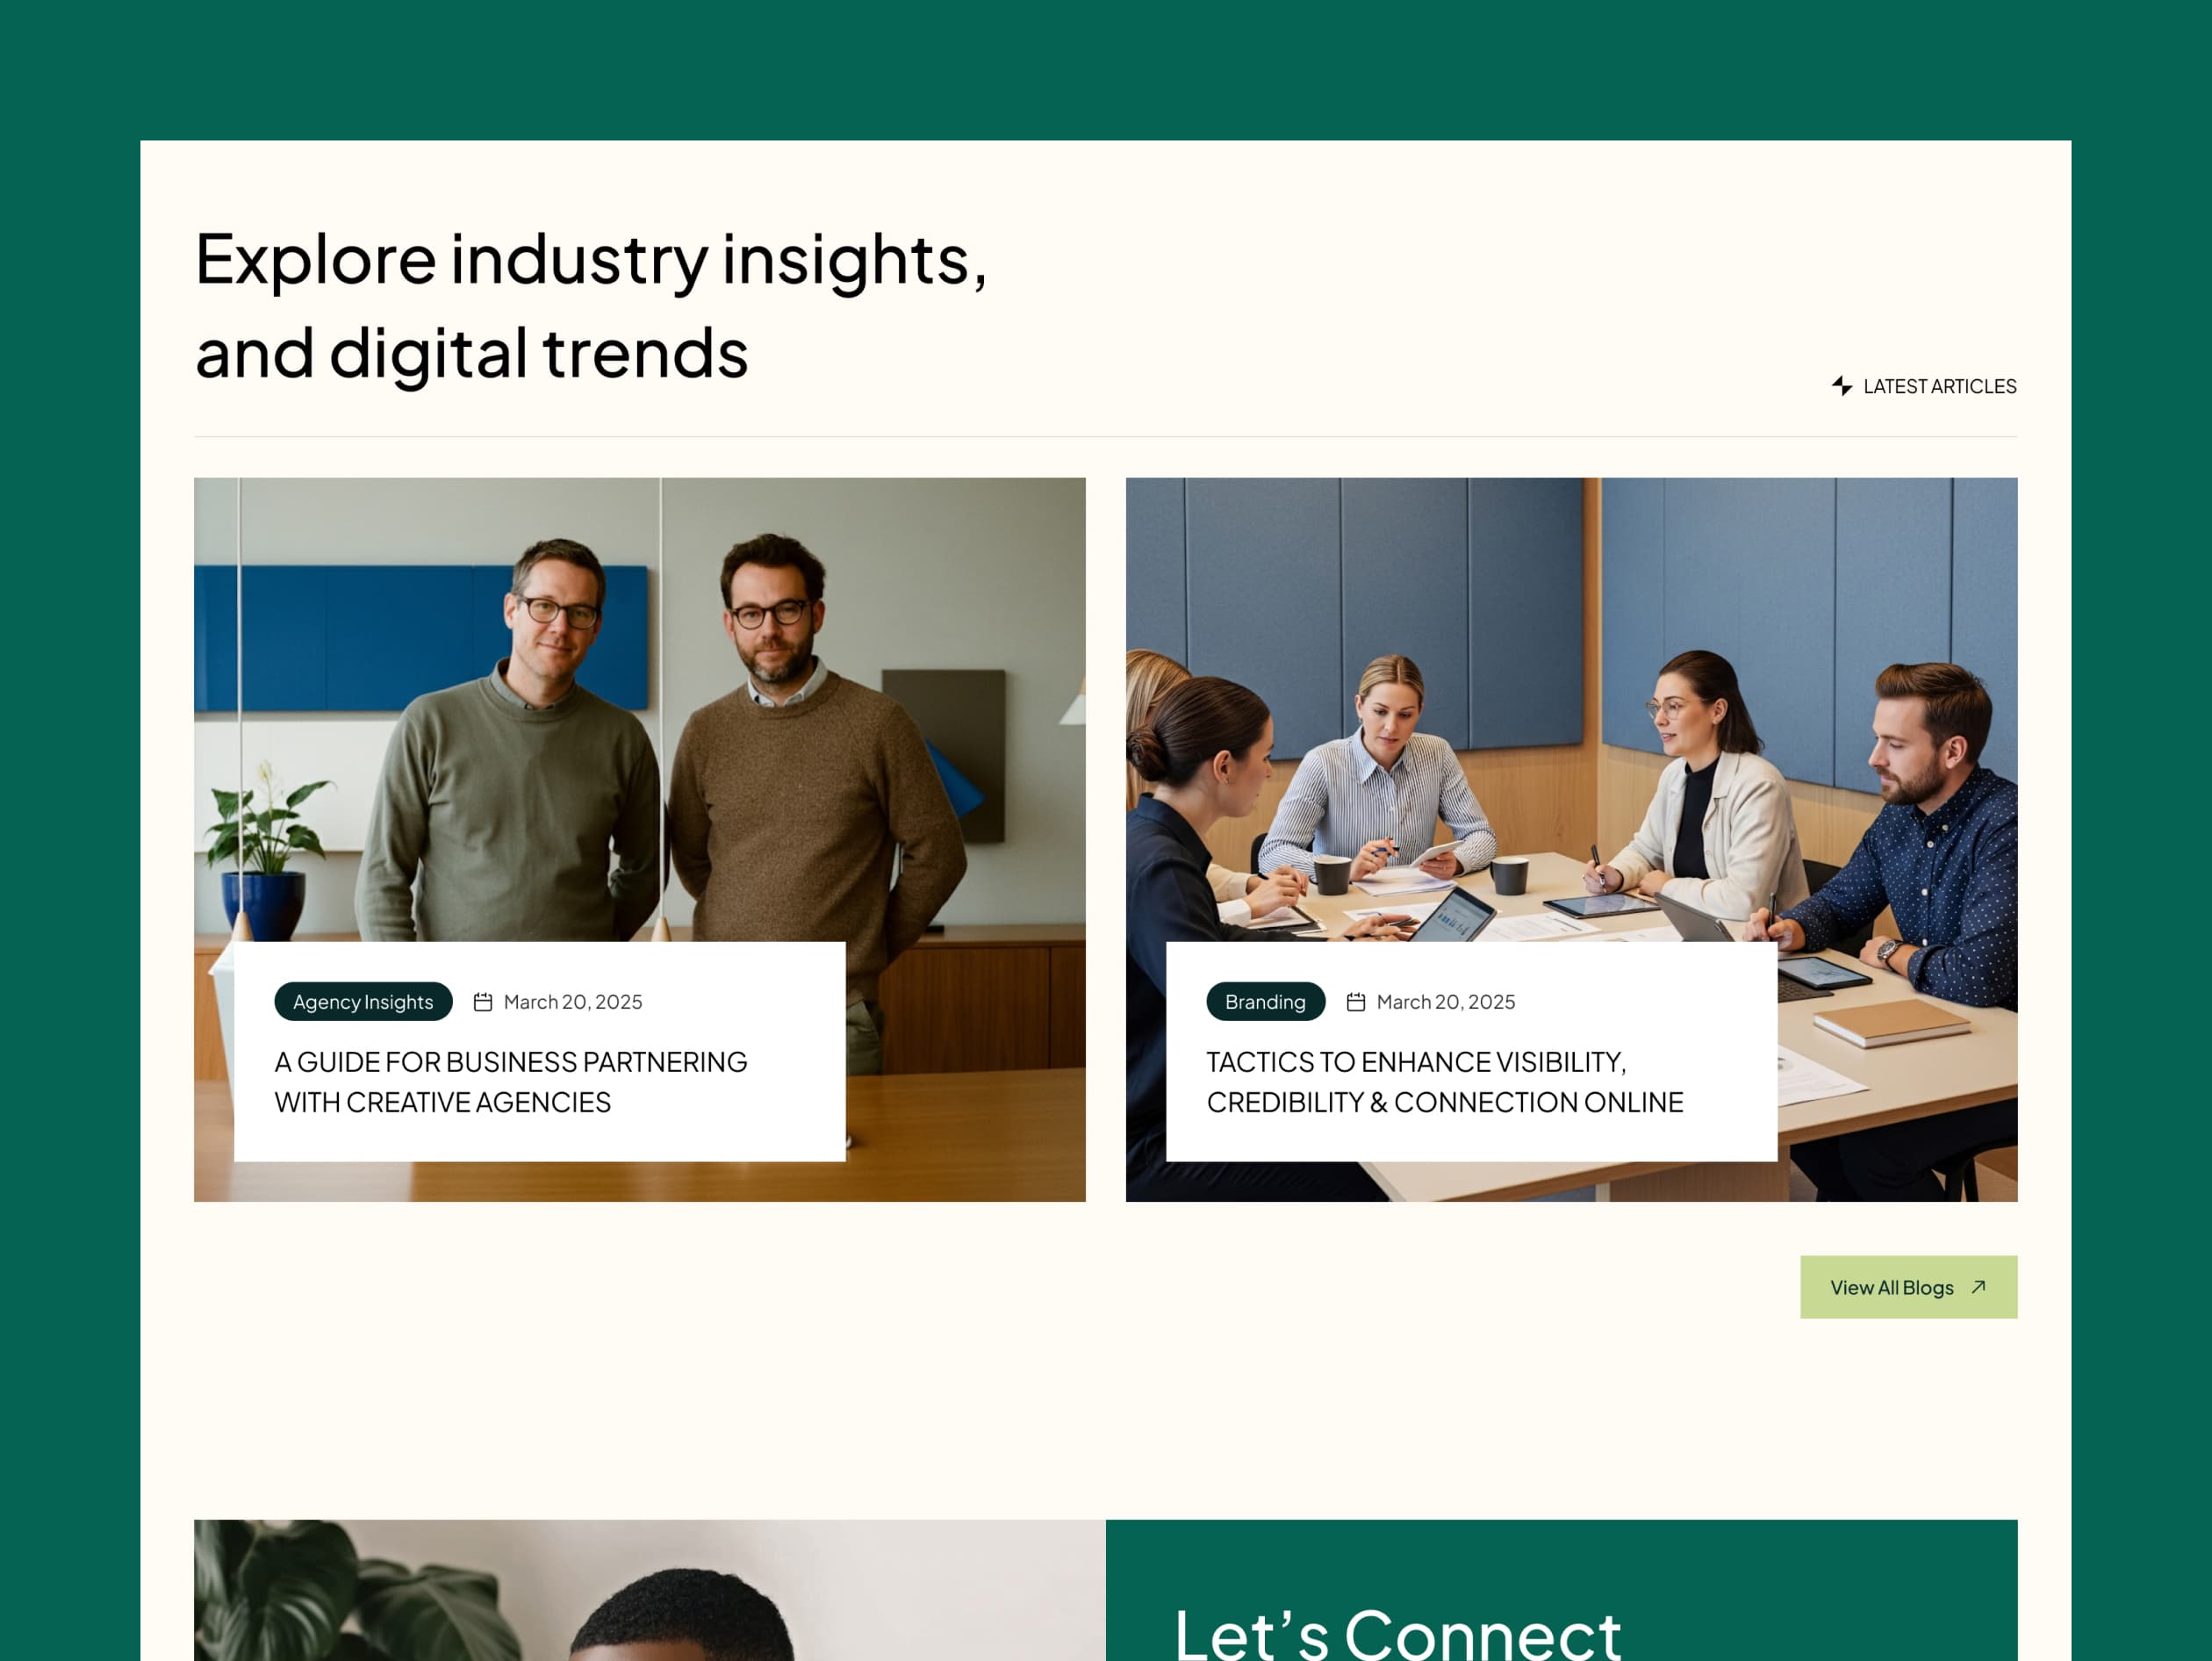2212x1661 pixels.
Task: Click the portrait image beside Let's Connect
Action: (650, 1590)
